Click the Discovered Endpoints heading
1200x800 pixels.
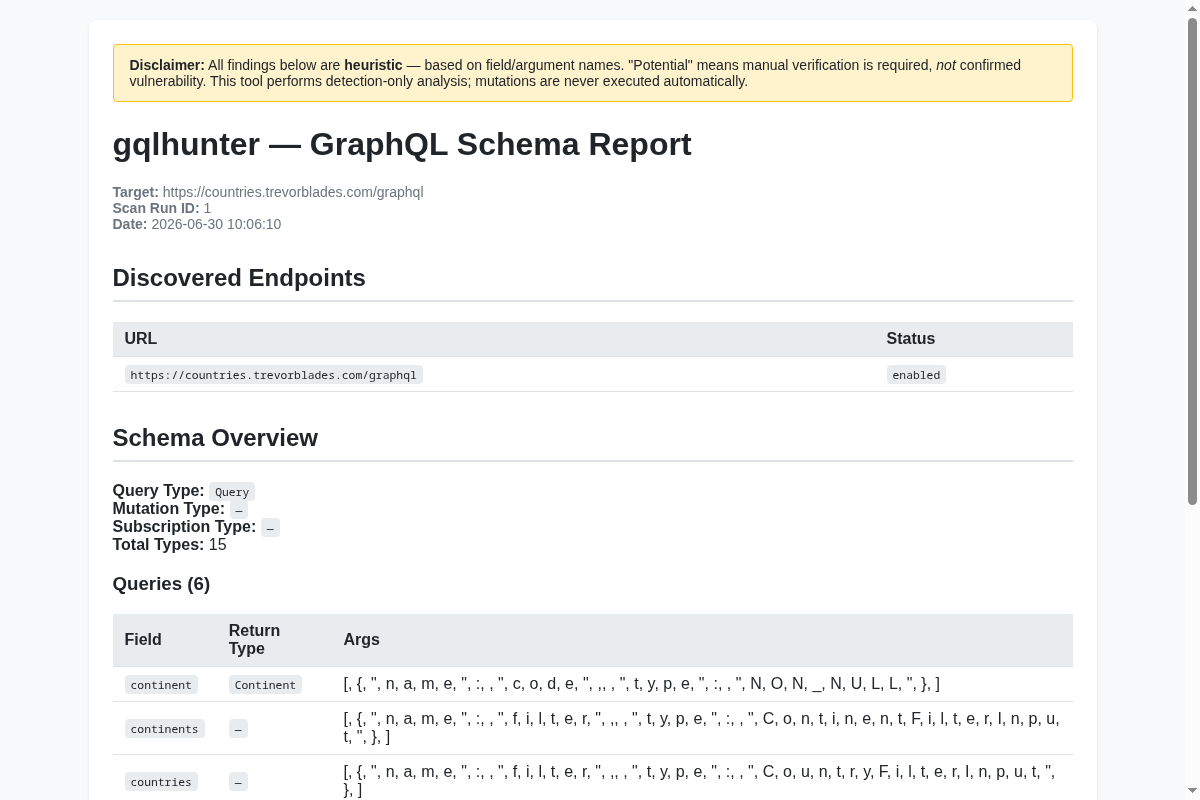(x=239, y=278)
